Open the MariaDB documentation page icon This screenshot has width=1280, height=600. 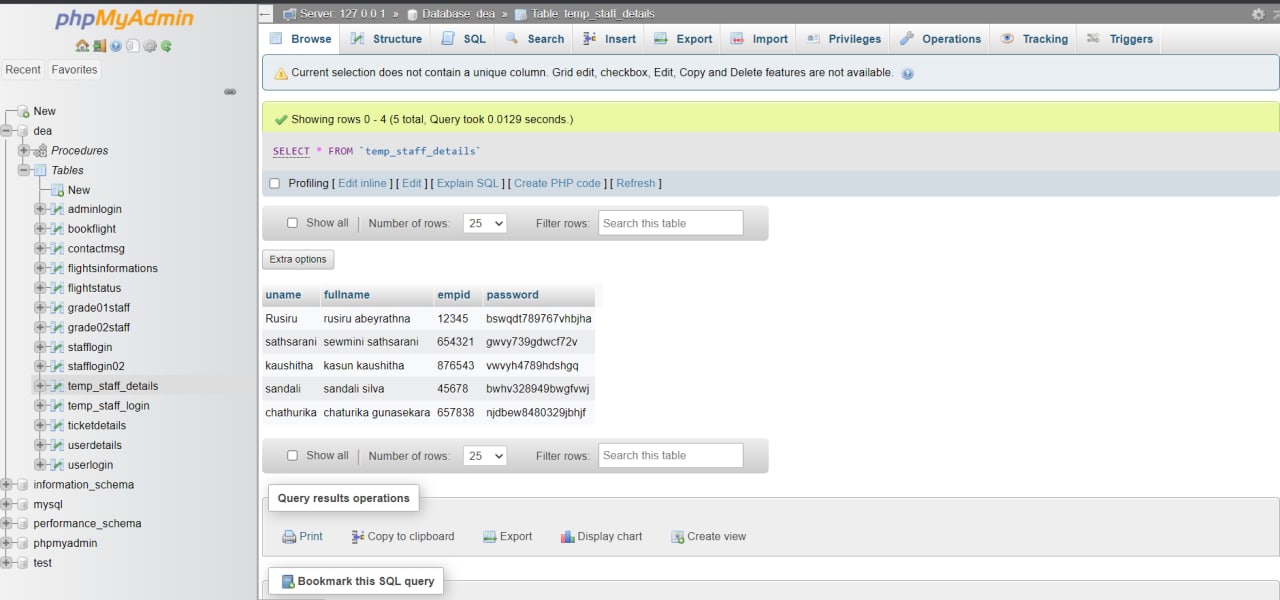click(133, 46)
